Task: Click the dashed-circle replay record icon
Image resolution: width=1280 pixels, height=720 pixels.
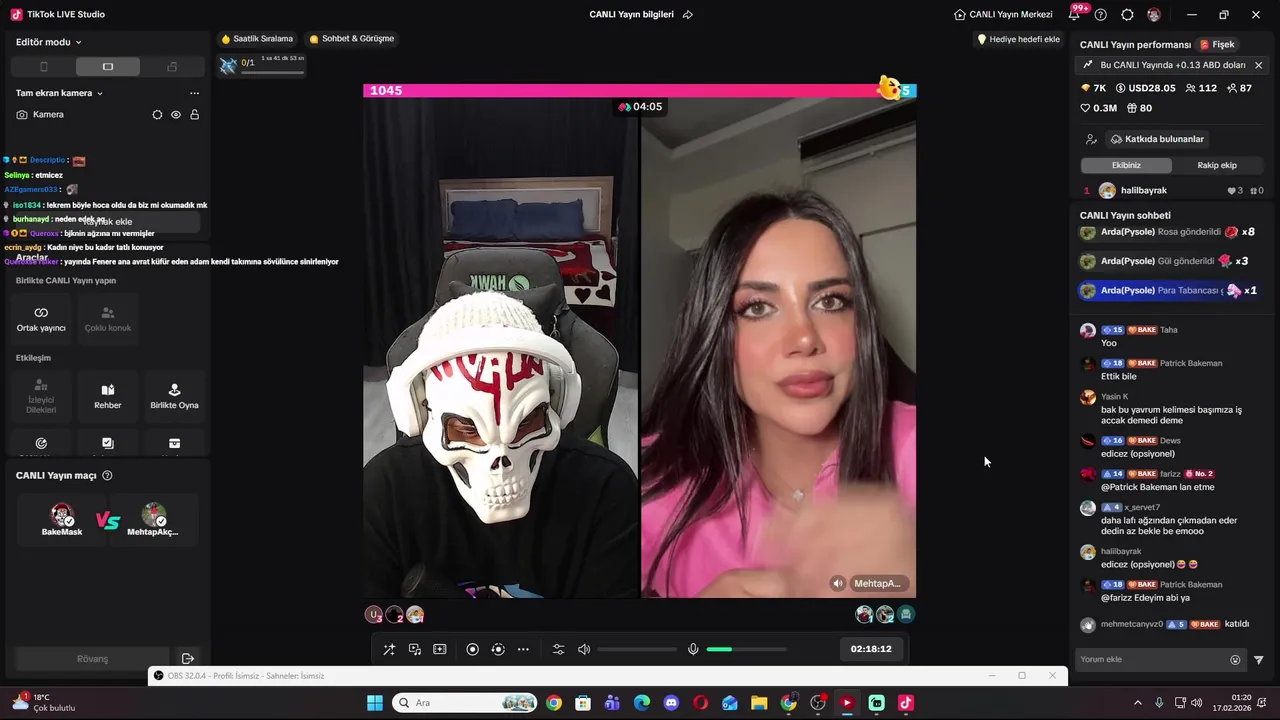Action: coord(498,649)
